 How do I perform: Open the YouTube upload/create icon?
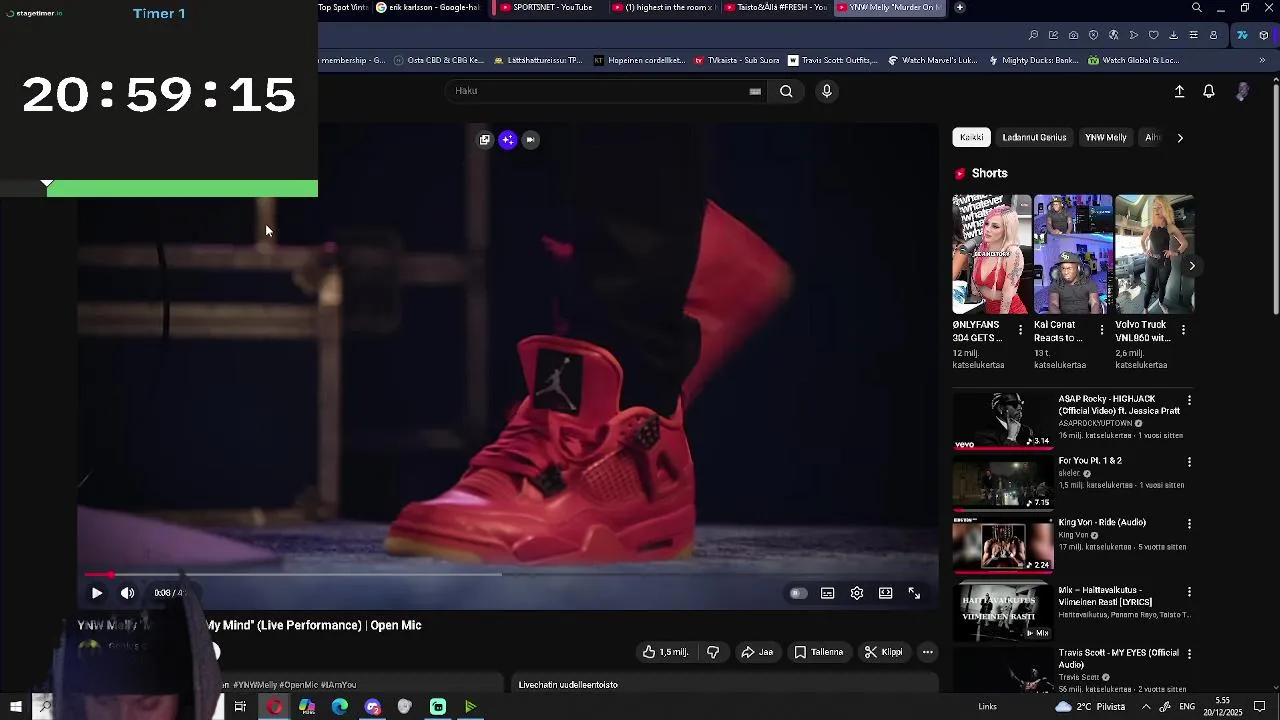point(1179,91)
